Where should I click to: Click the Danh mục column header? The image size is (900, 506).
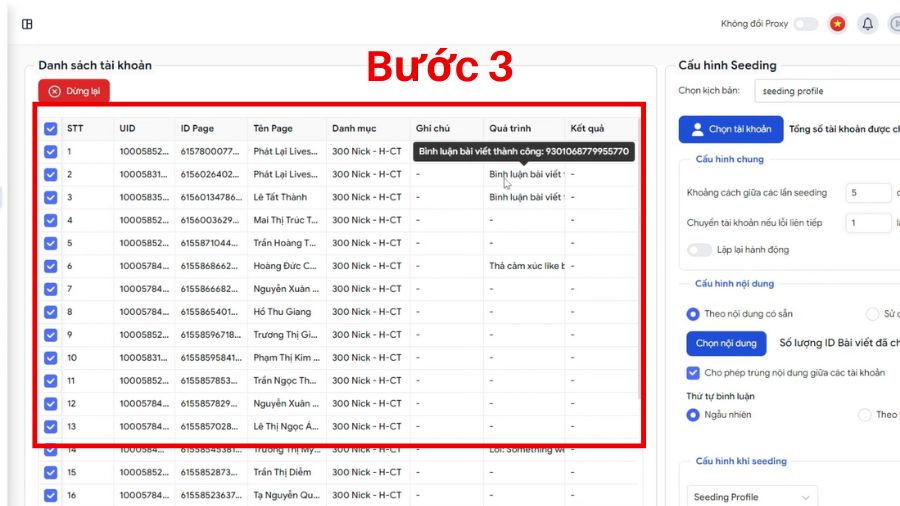354,129
